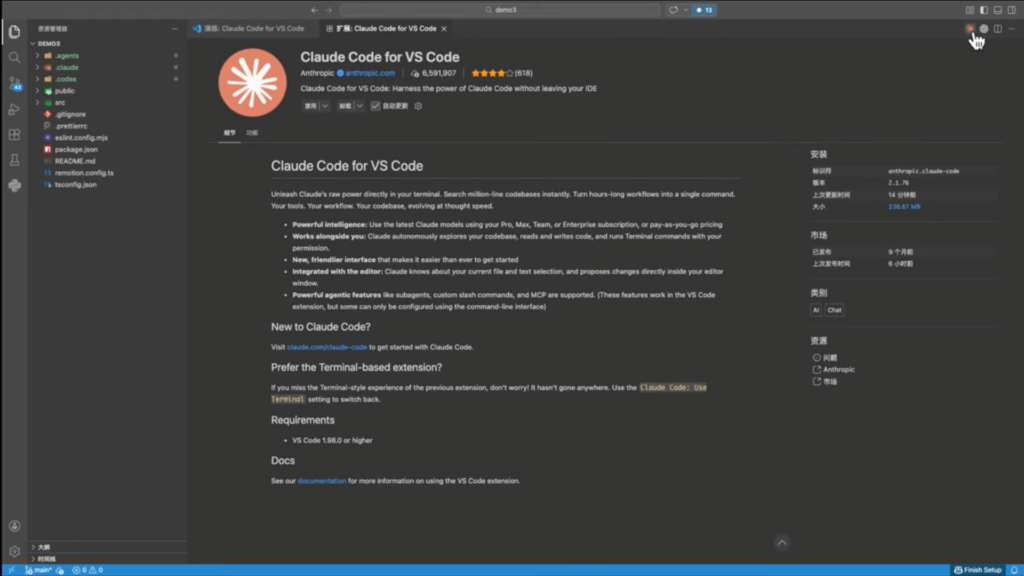Close the extension Claude Code tab

pos(444,29)
